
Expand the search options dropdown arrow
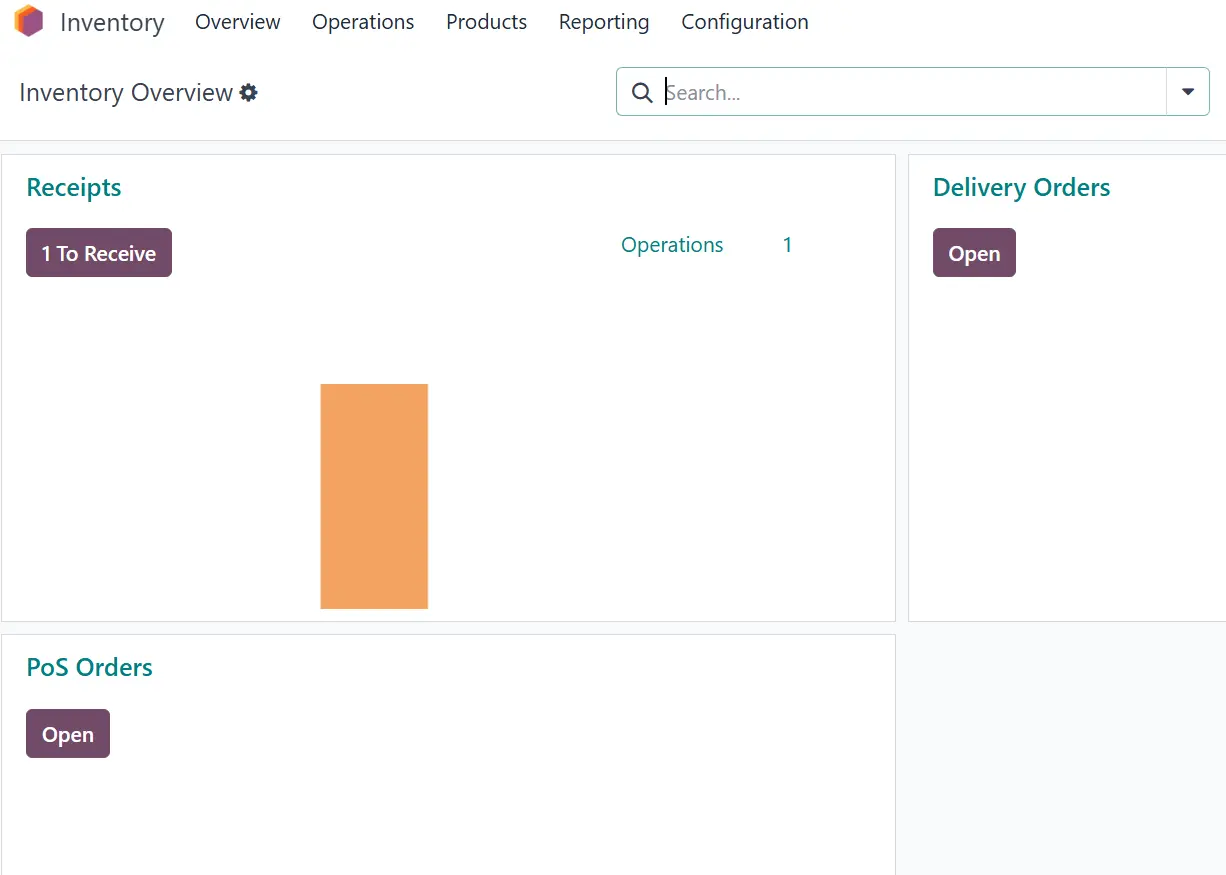tap(1187, 92)
